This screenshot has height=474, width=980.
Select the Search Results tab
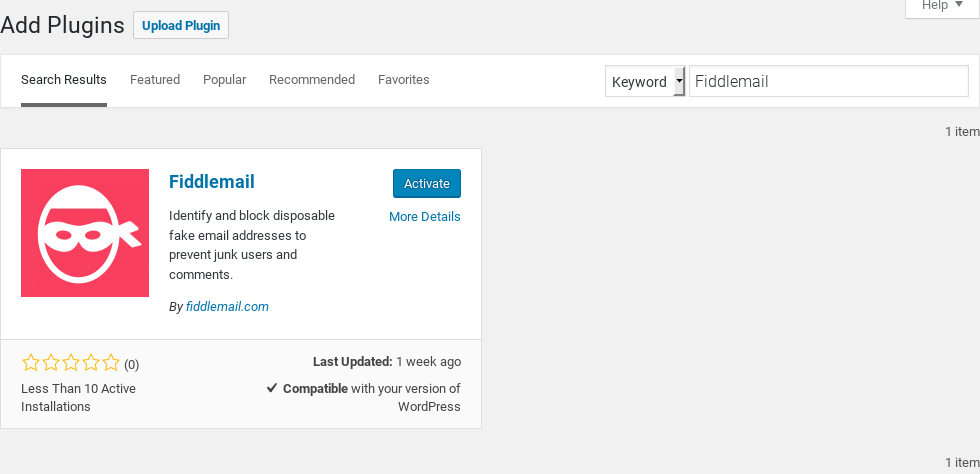[64, 79]
